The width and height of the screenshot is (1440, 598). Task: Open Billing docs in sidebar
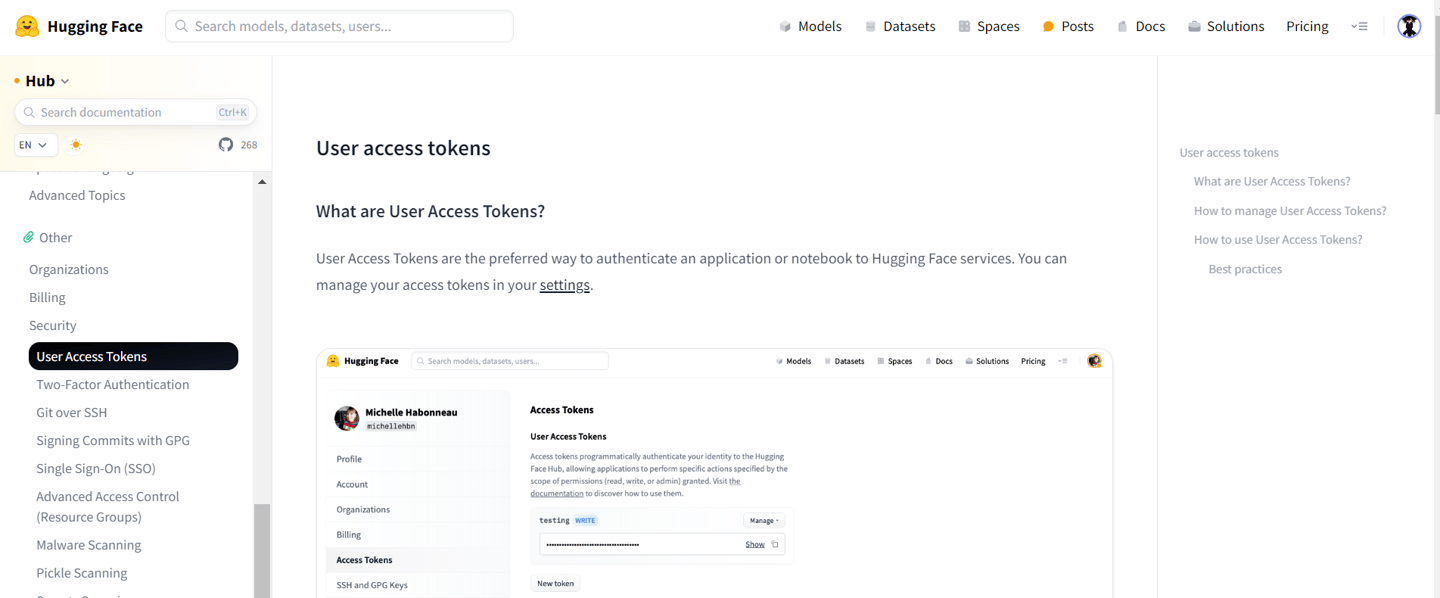(47, 297)
